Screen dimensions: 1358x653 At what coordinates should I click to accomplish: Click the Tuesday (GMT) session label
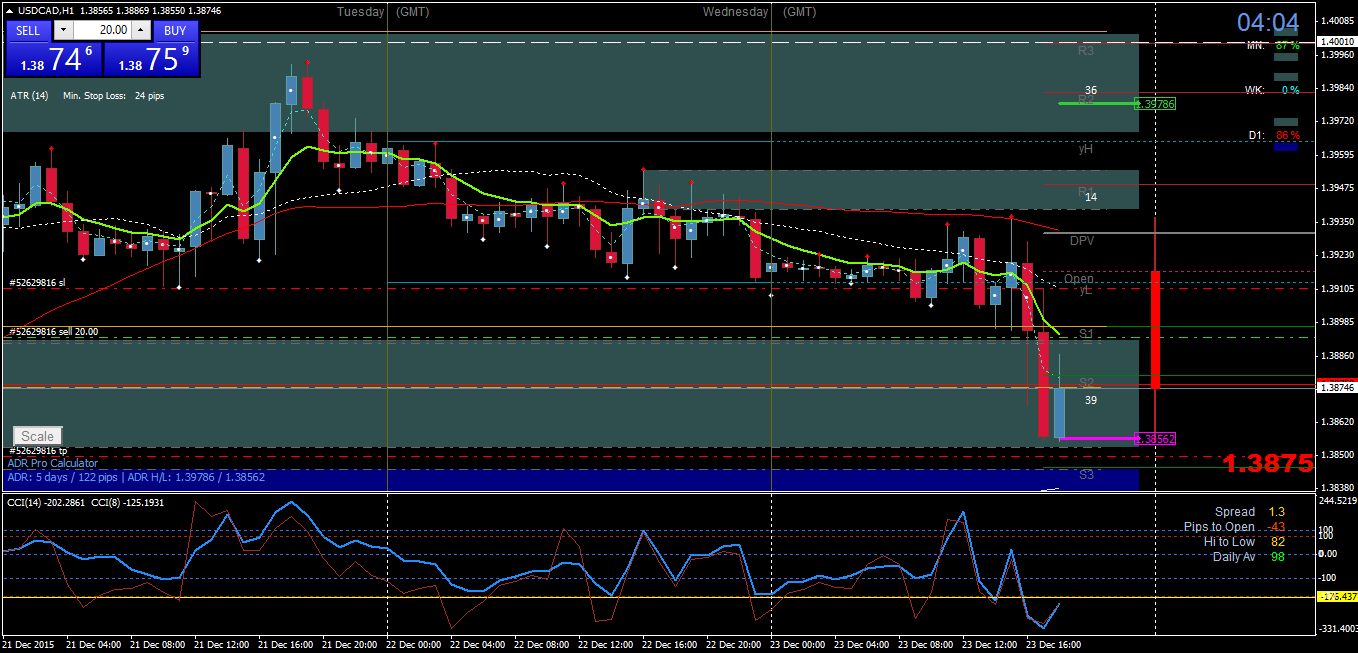[383, 12]
